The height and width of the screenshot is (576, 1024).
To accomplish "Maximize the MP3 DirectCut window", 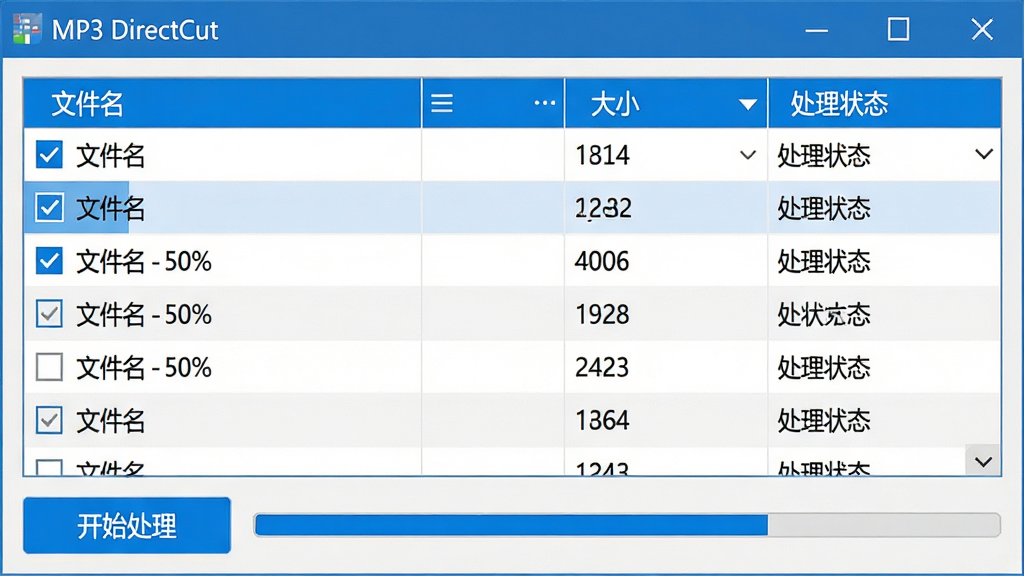I will tap(899, 29).
